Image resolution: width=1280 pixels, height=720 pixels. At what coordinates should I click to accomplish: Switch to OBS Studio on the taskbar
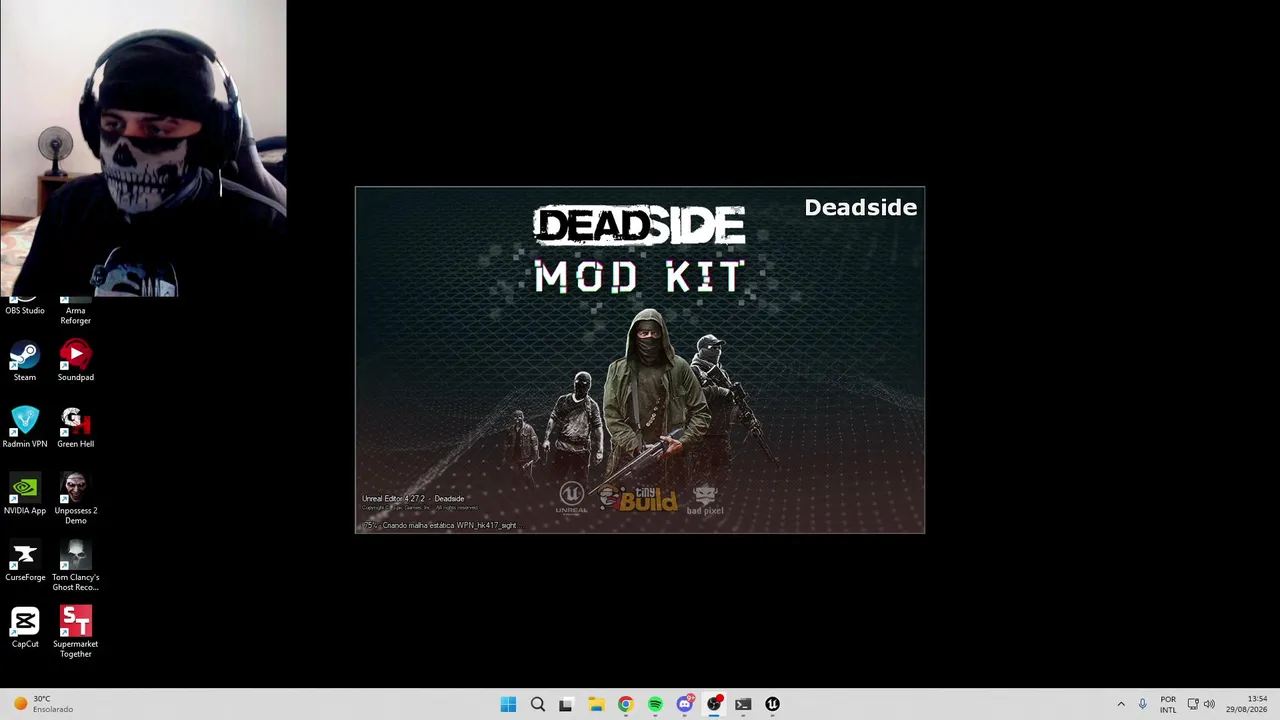point(714,704)
